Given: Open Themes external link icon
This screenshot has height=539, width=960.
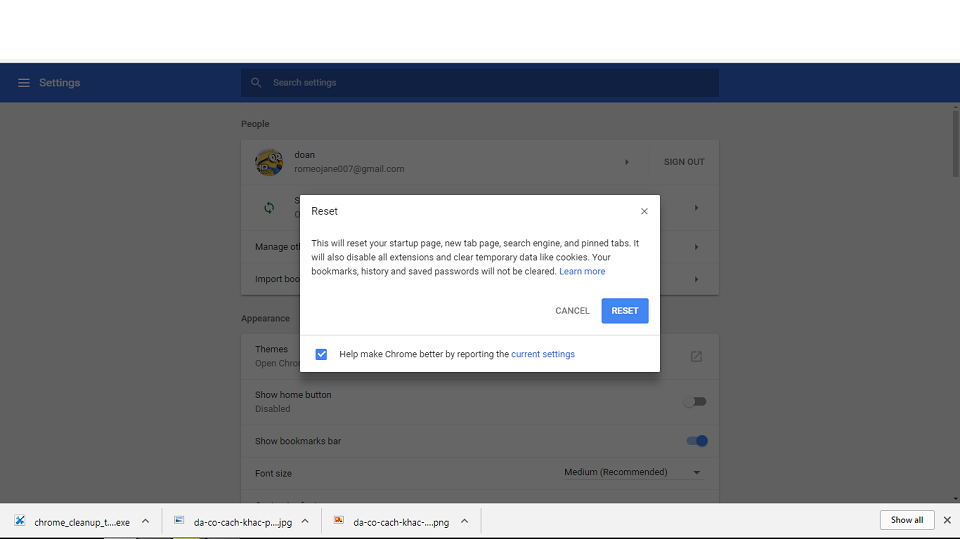Looking at the screenshot, I should 696,356.
